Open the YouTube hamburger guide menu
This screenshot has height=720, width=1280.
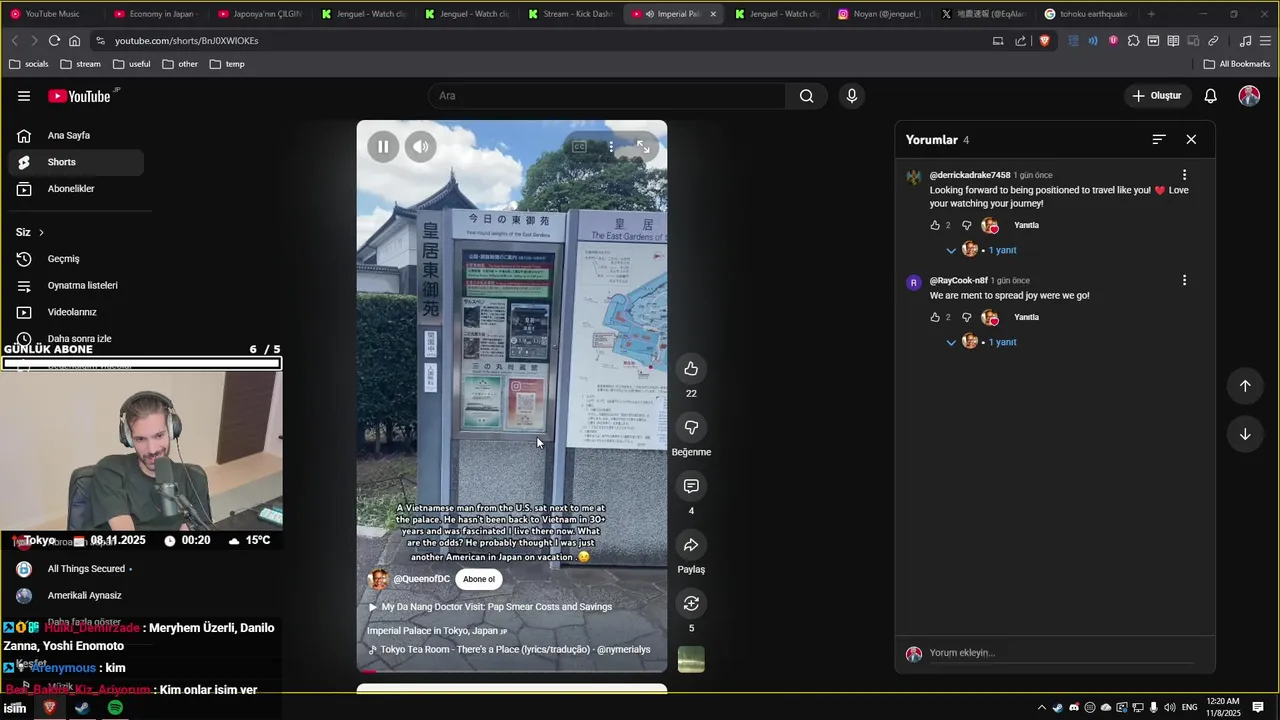[24, 96]
